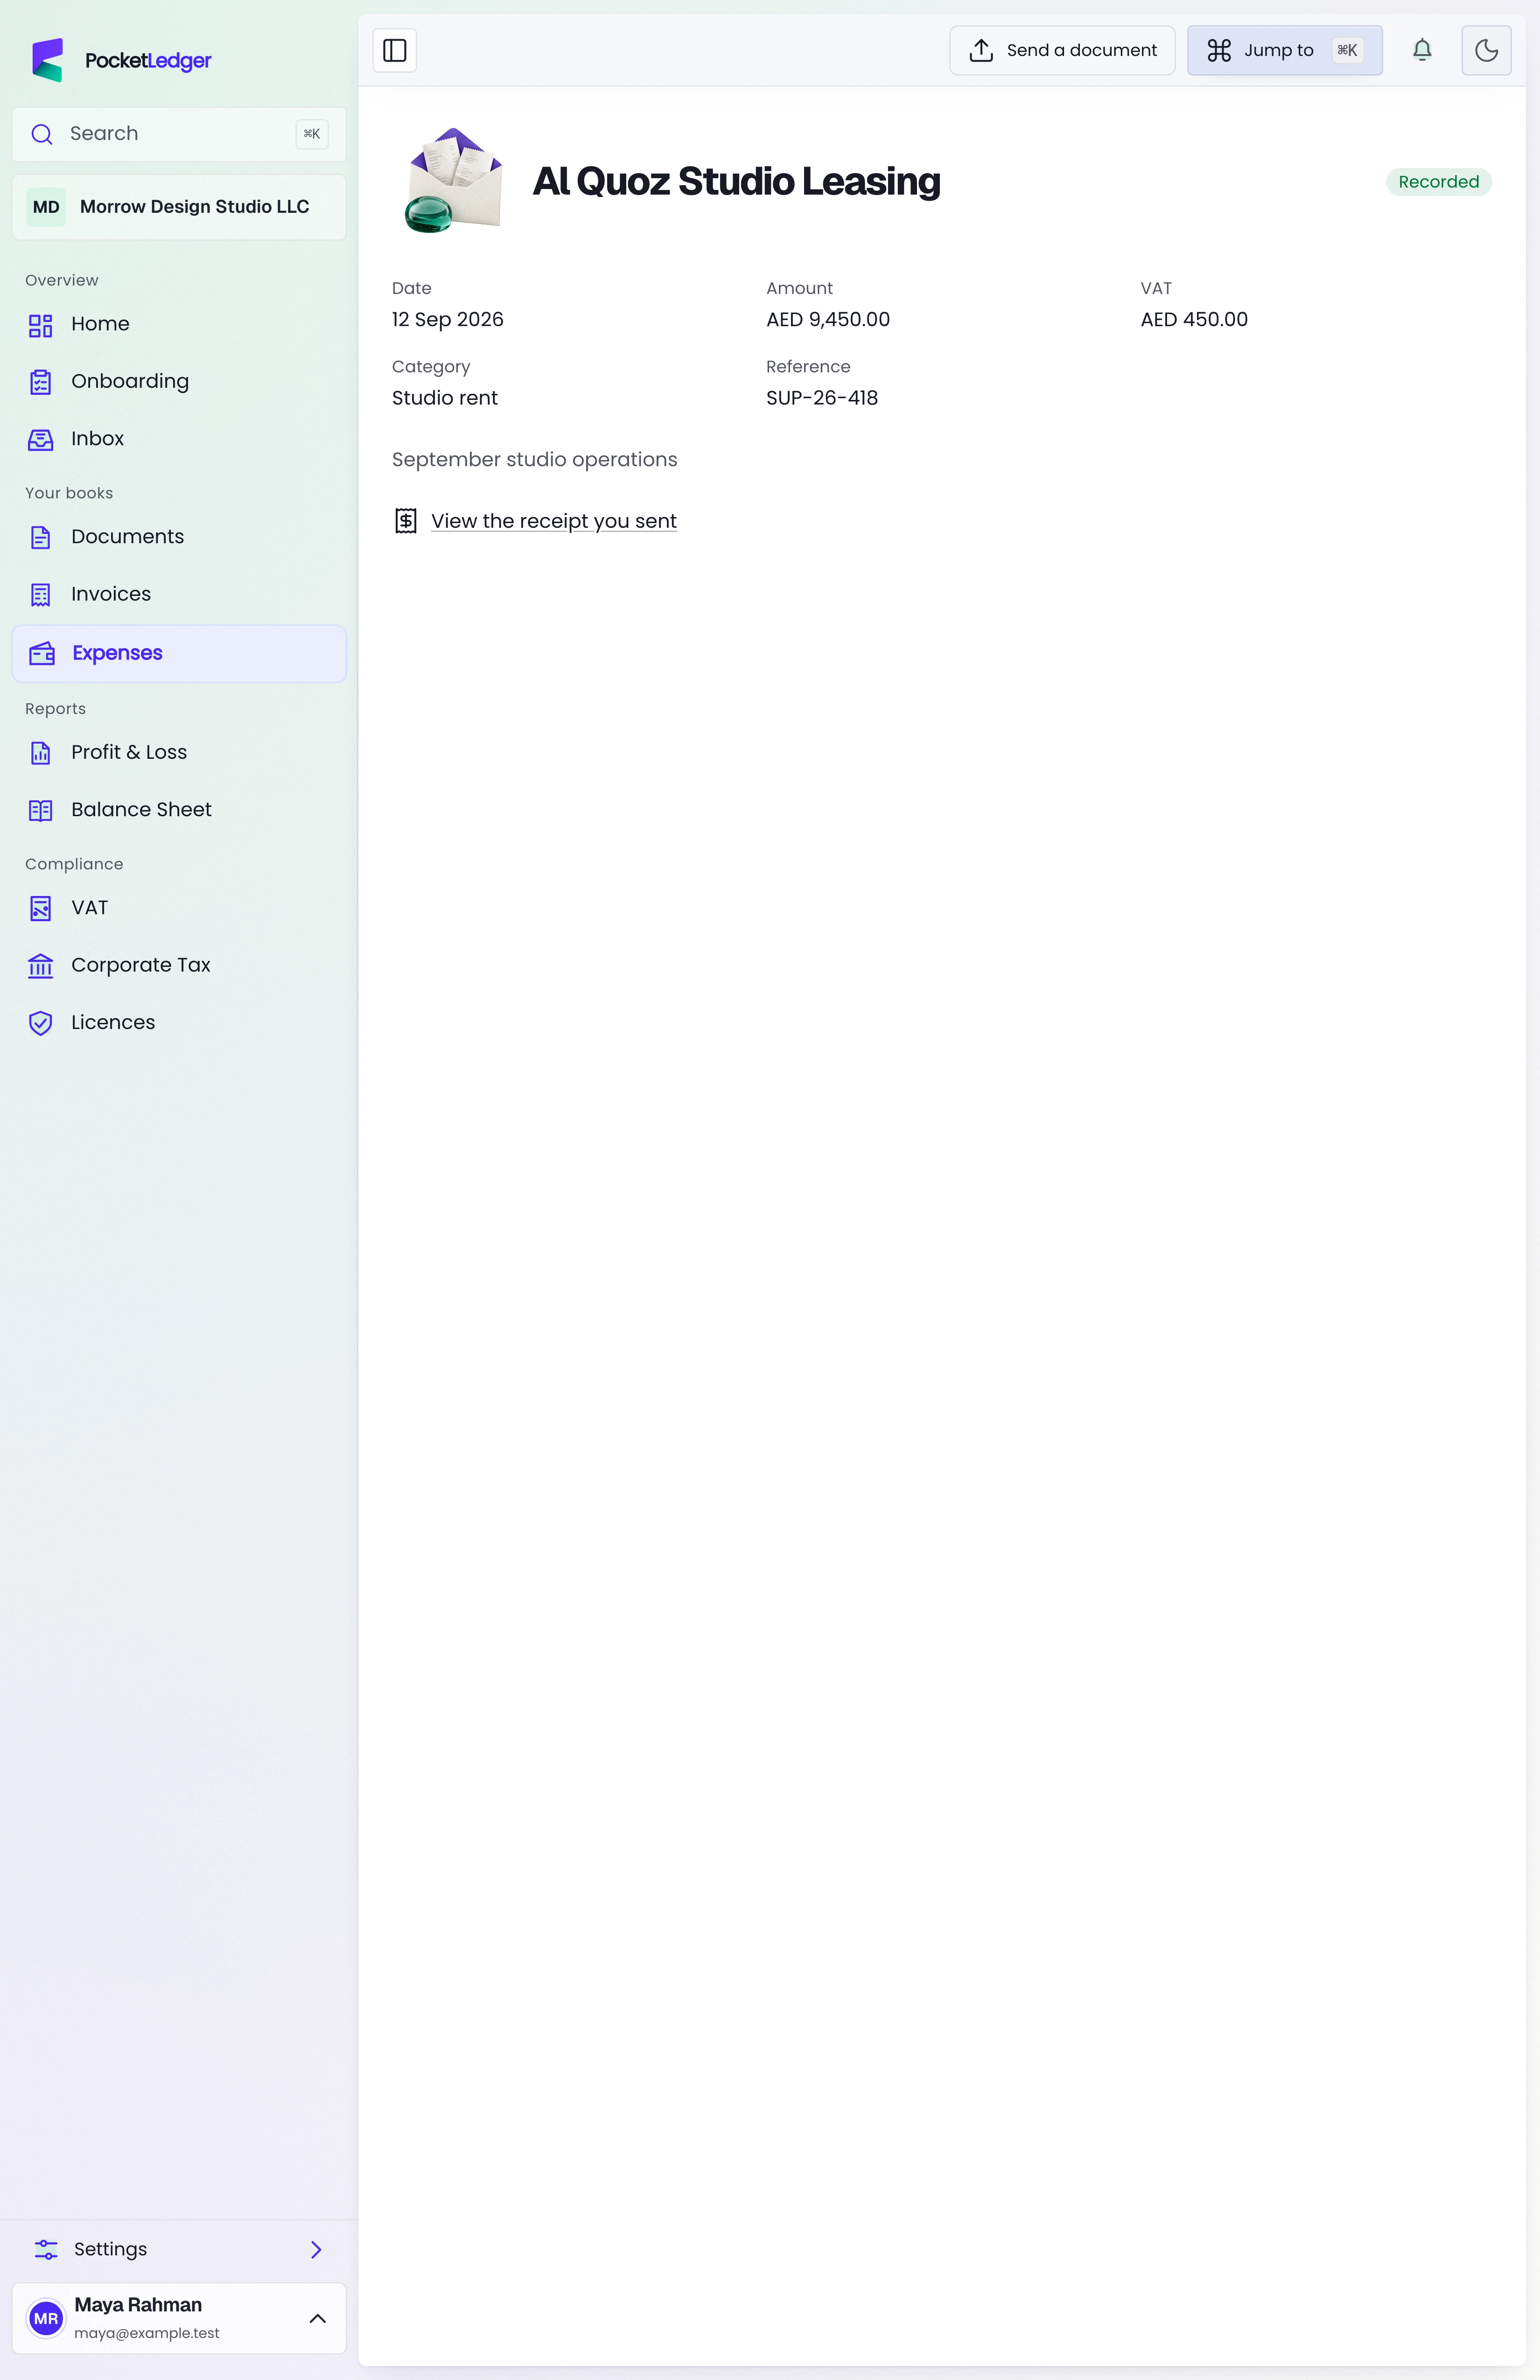Go to Home in sidebar
Image resolution: width=1540 pixels, height=2380 pixels.
(x=179, y=324)
